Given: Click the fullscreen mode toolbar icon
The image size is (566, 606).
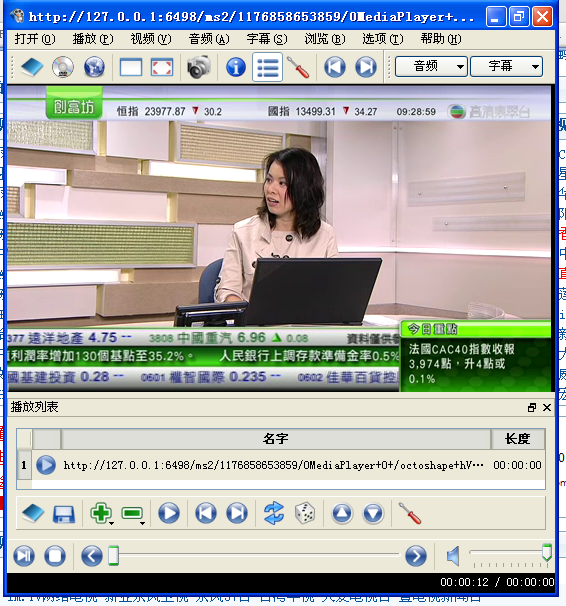Looking at the screenshot, I should 162,68.
